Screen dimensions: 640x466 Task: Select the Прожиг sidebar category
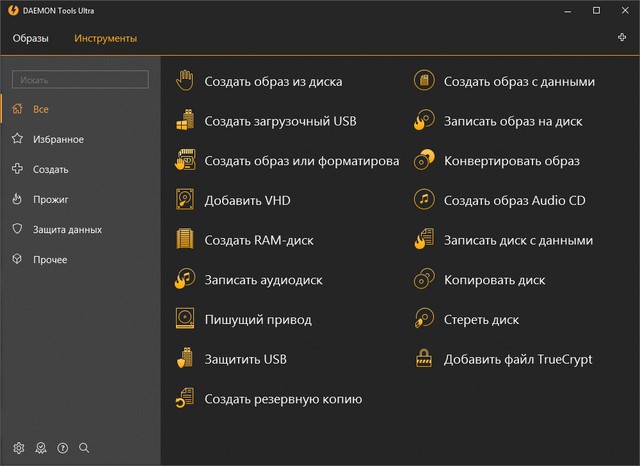click(x=50, y=199)
